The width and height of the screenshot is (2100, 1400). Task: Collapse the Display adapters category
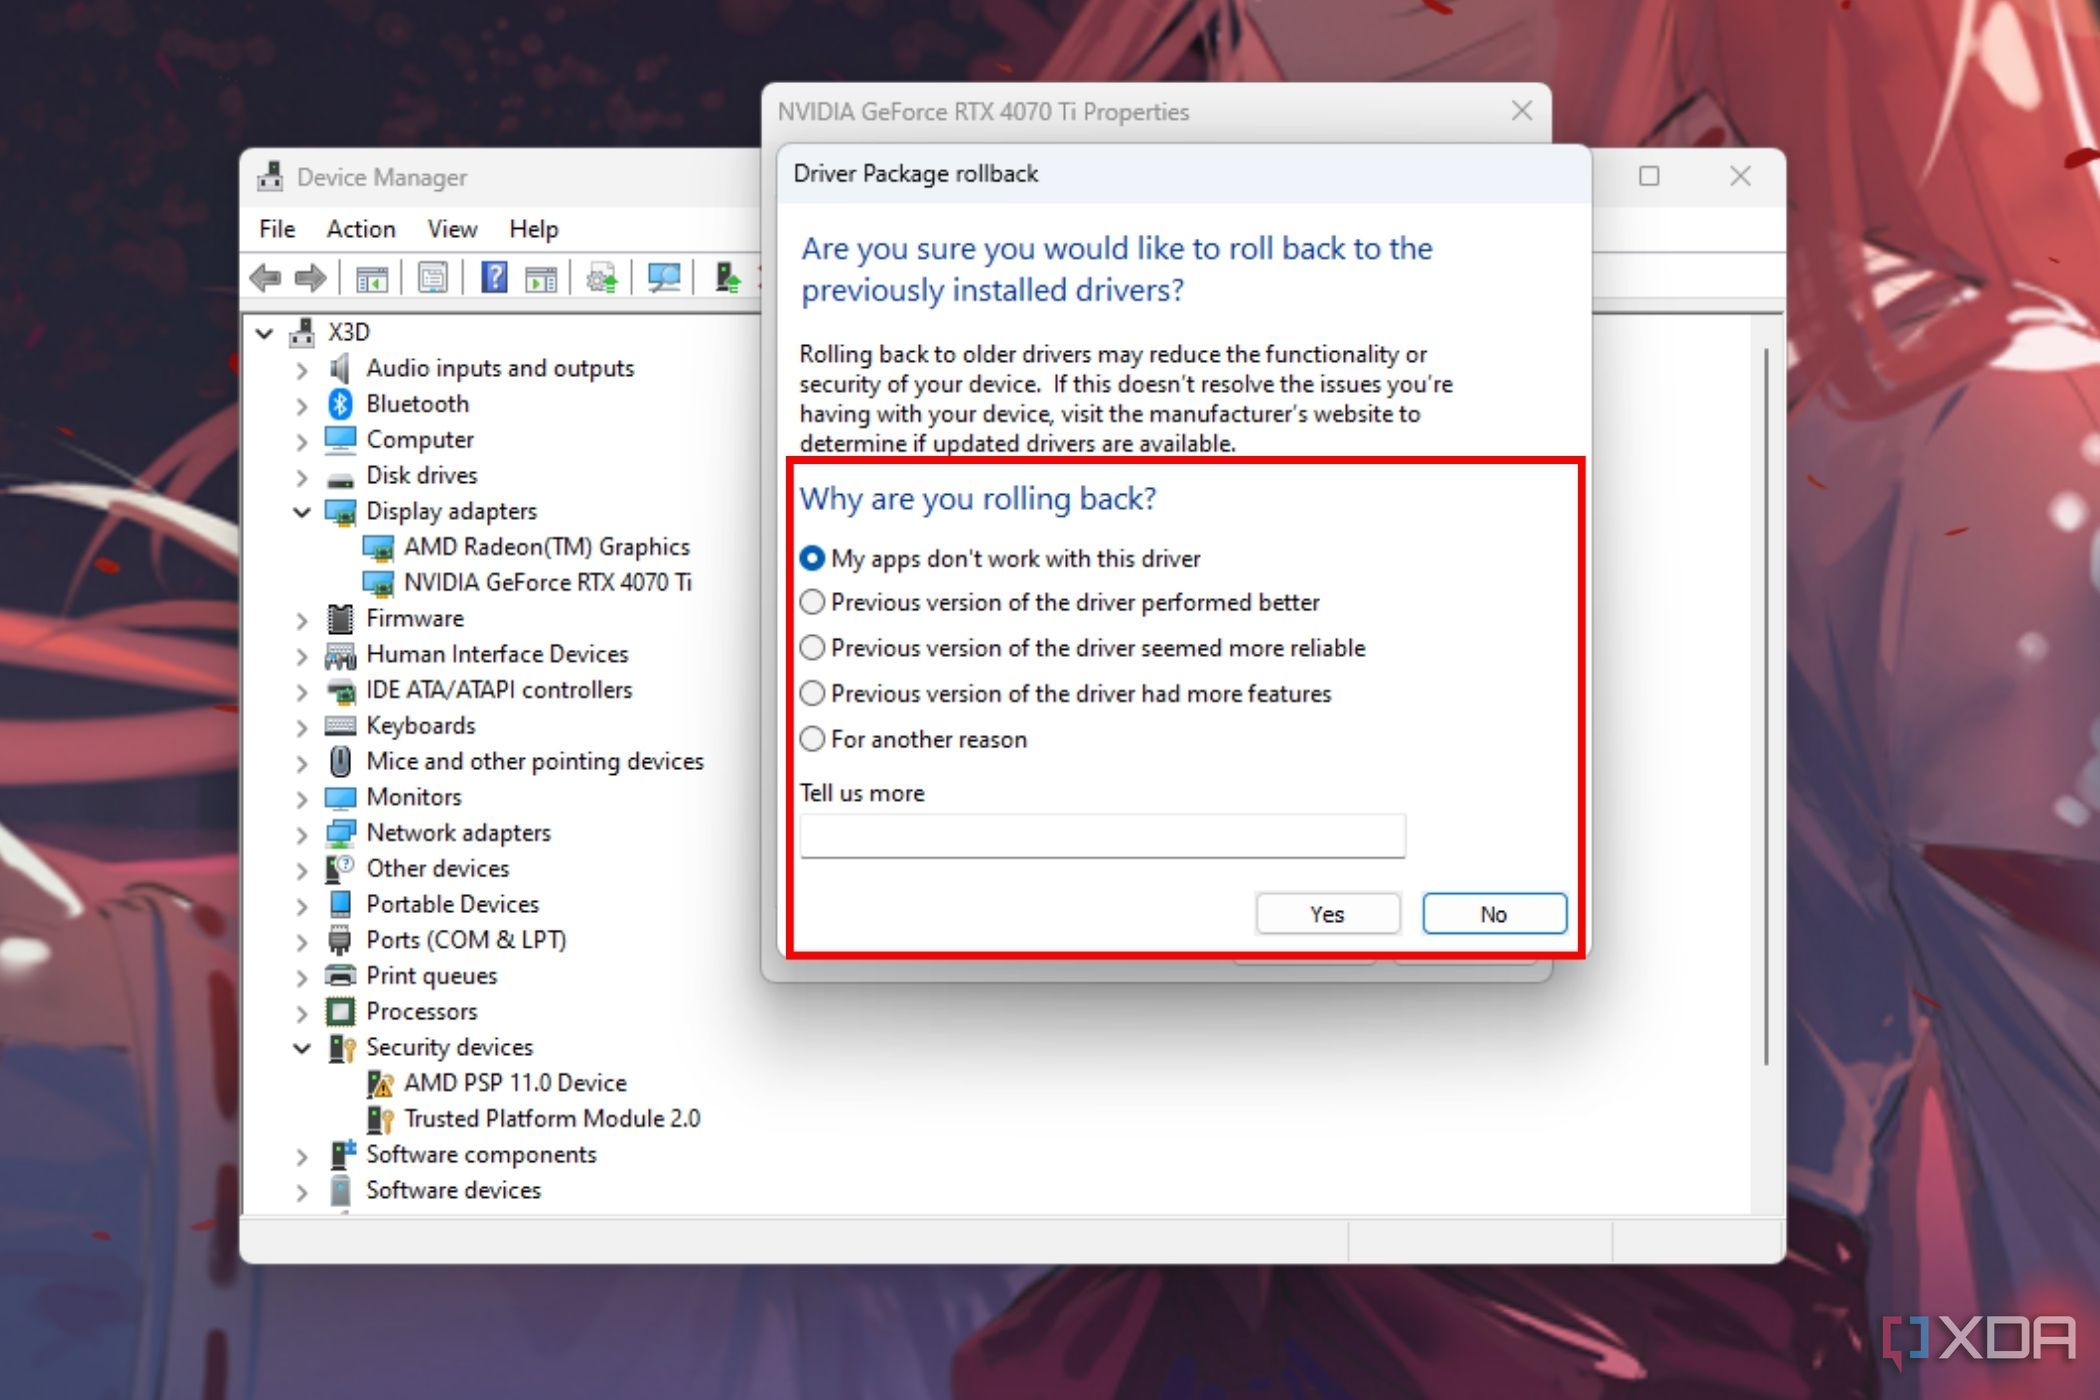pyautogui.click(x=302, y=512)
